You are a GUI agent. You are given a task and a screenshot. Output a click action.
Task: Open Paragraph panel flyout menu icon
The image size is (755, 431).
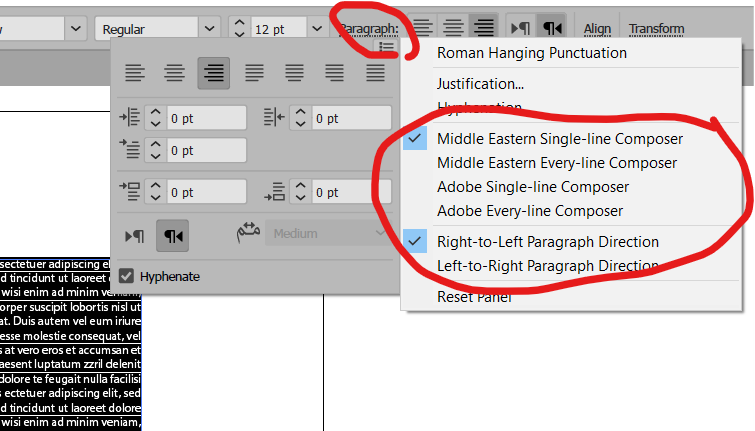[x=387, y=47]
